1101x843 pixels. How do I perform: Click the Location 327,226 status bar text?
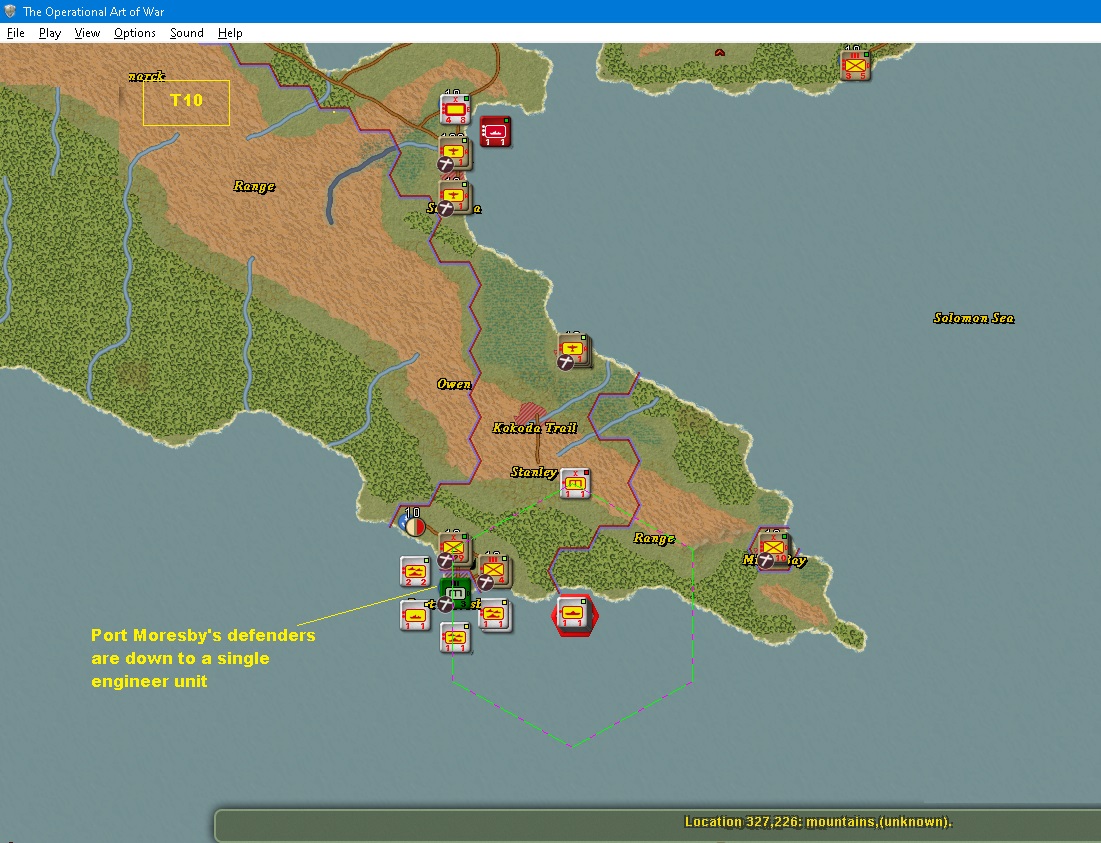pyautogui.click(x=819, y=822)
